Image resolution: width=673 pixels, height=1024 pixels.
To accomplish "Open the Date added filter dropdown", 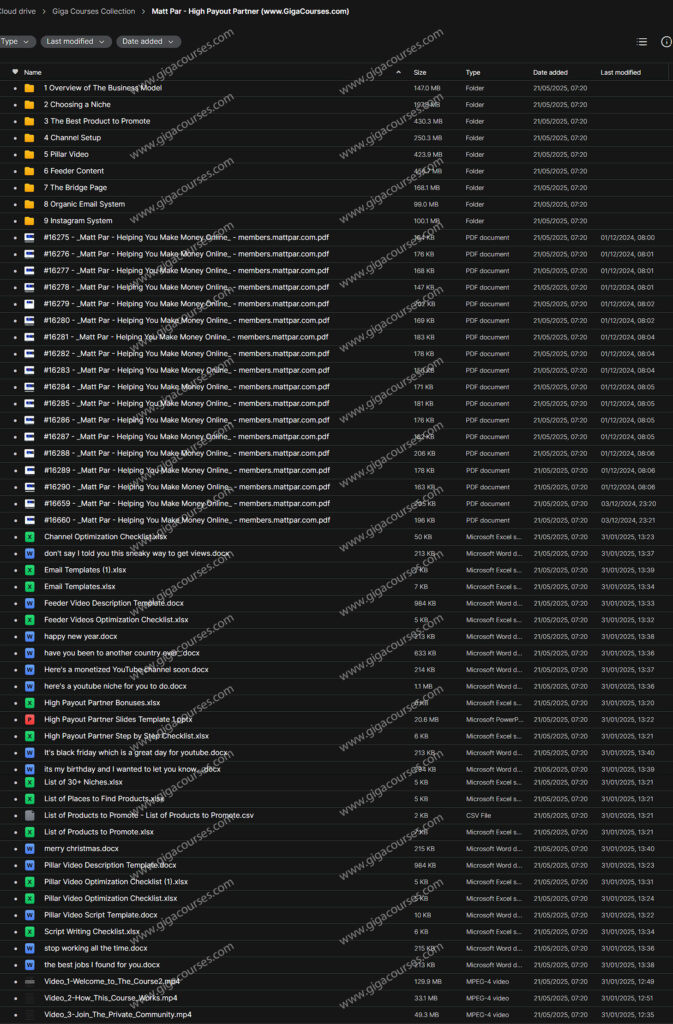I will pos(148,42).
